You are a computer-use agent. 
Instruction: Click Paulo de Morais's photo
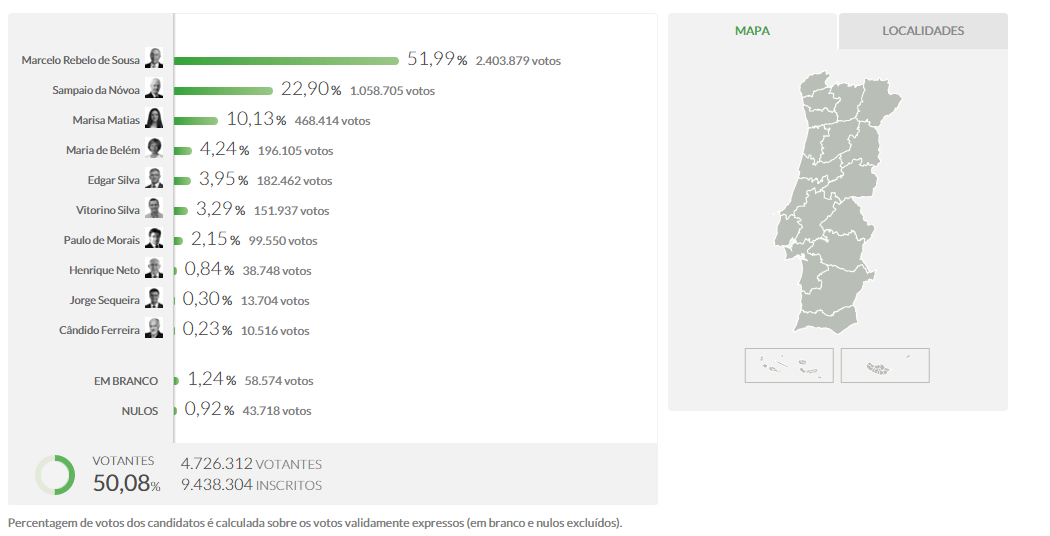(154, 239)
